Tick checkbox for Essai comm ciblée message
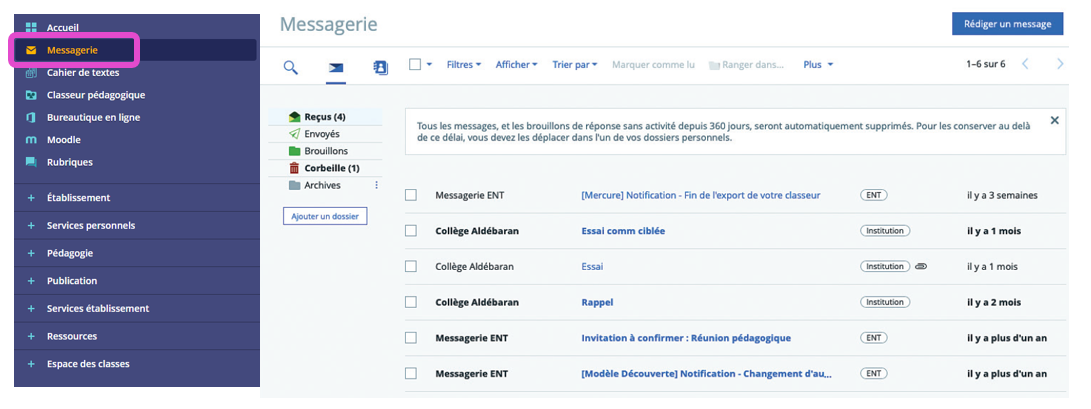This screenshot has height=409, width=1091. pos(411,231)
